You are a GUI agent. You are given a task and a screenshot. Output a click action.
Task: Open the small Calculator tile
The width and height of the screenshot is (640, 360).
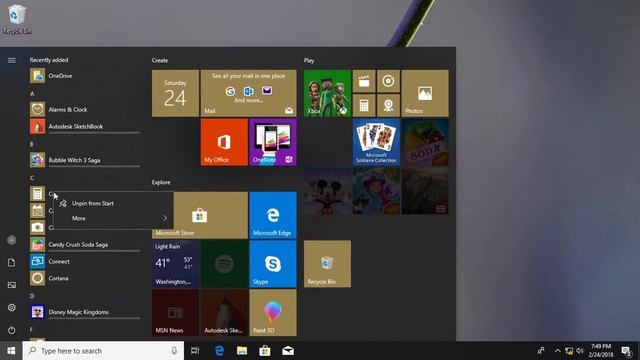click(364, 106)
